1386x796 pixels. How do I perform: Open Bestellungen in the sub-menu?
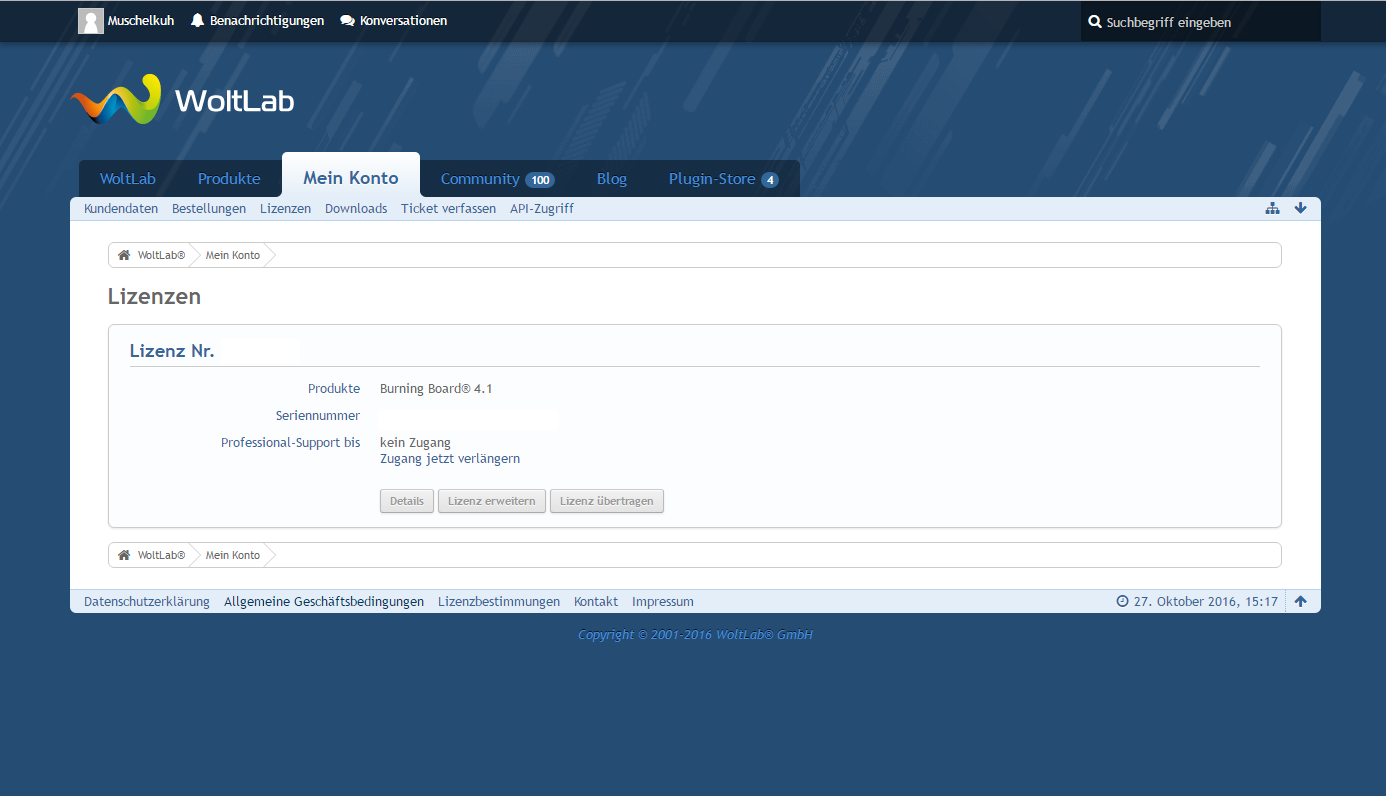coord(209,209)
